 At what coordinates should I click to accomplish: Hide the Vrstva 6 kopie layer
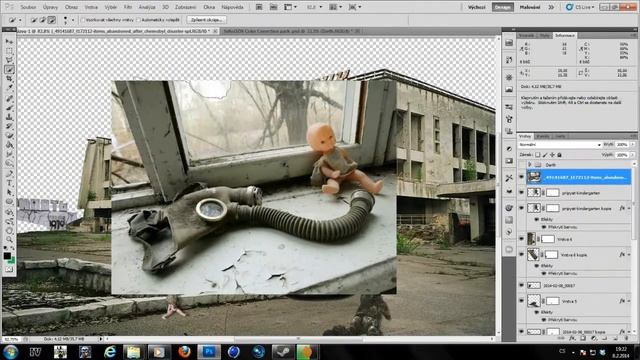(x=522, y=254)
